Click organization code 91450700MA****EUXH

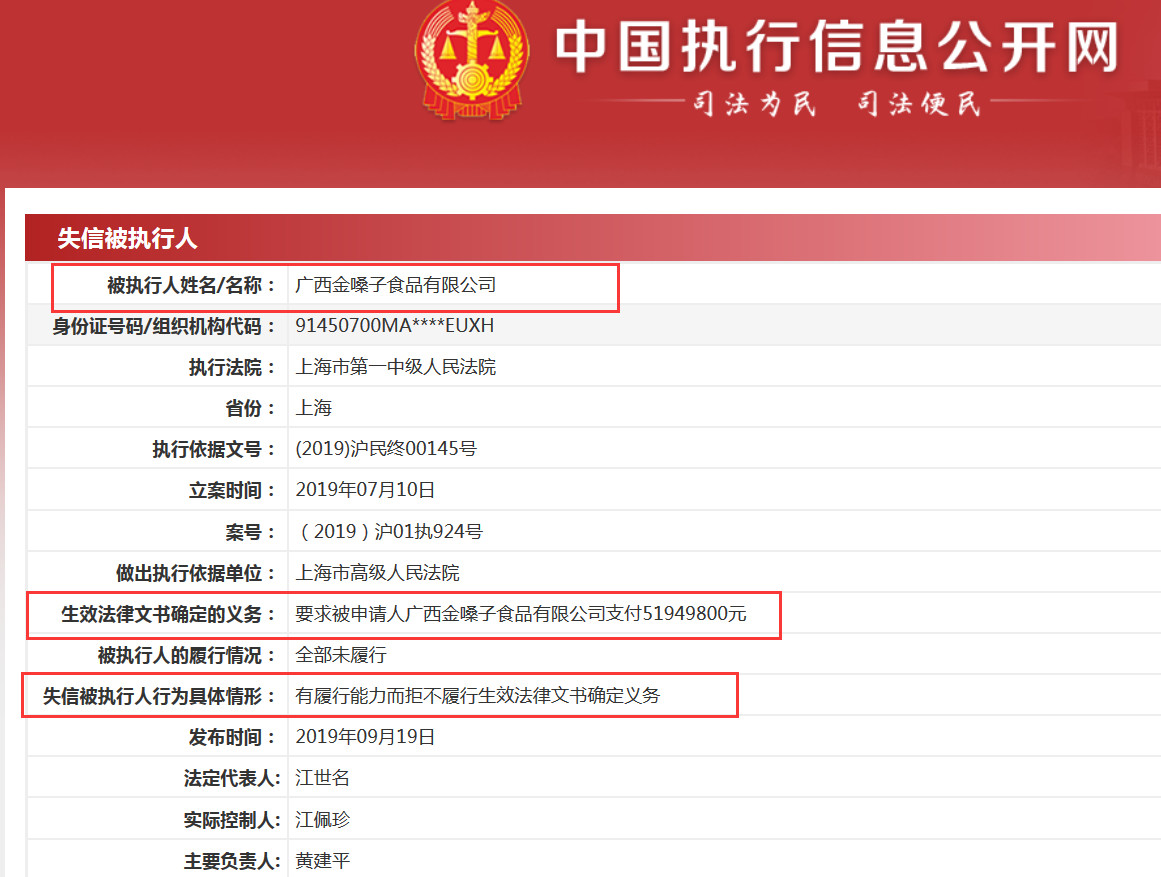(395, 326)
